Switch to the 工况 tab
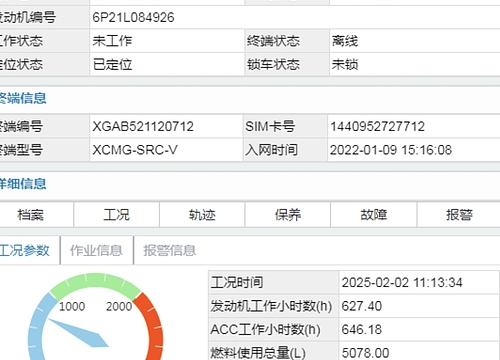Viewport: 500px width, 360px height. [116, 215]
